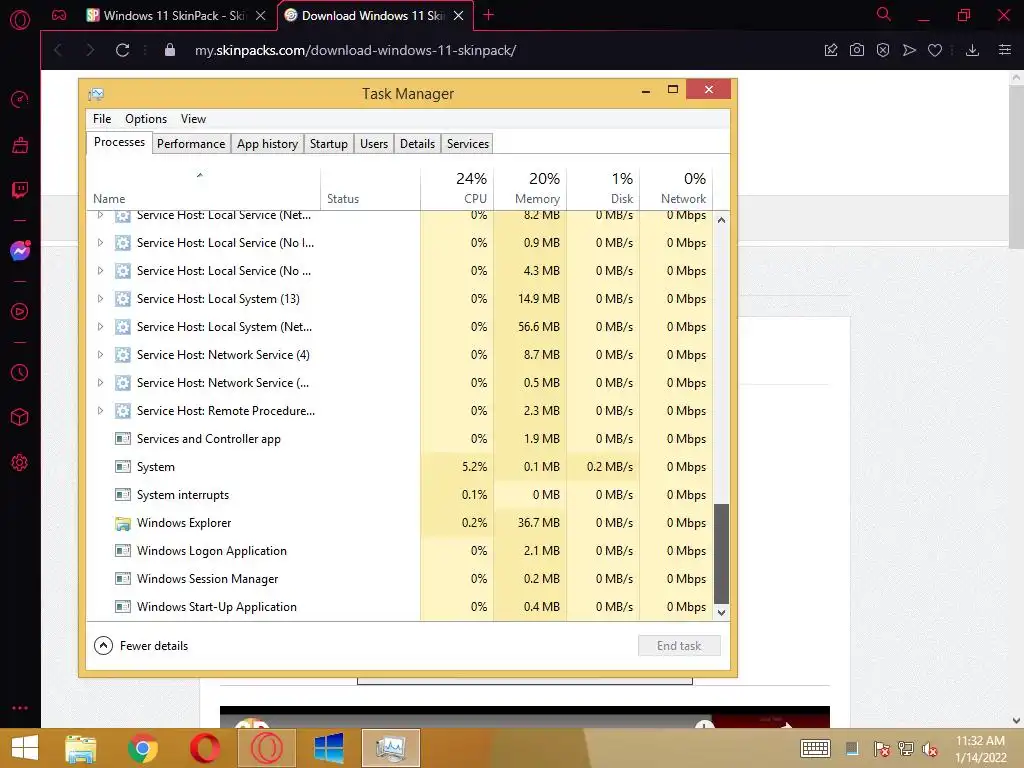Open touch keyboard icon in system tray
The image size is (1024, 768).
(x=815, y=748)
